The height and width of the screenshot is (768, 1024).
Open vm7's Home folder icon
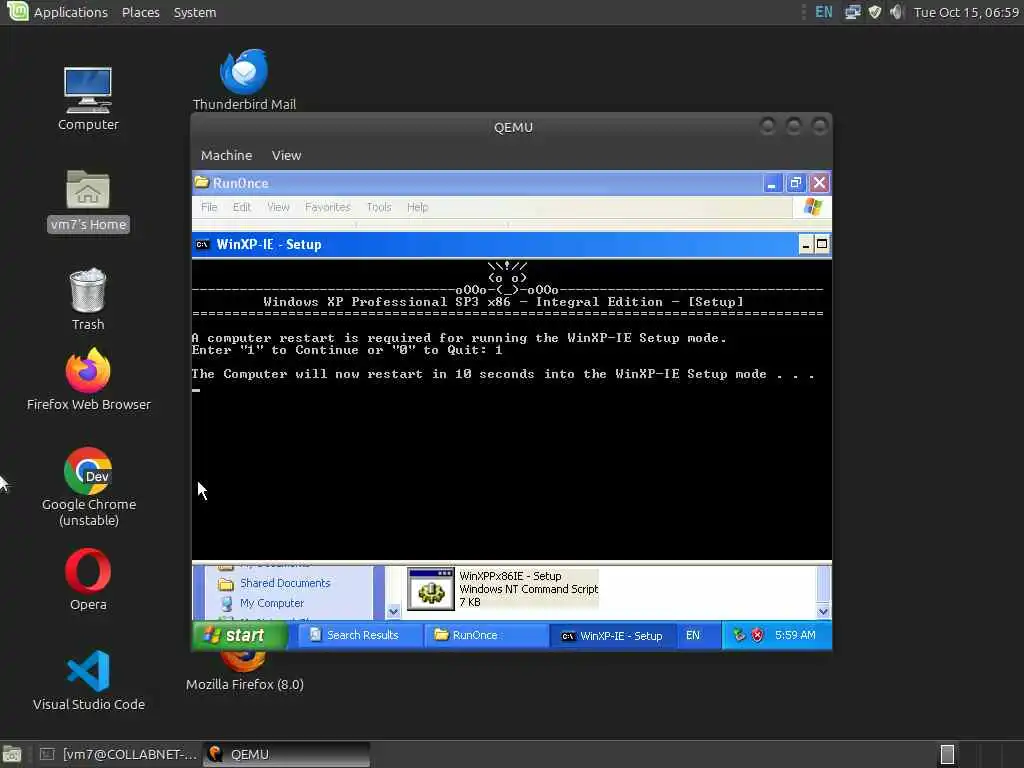coord(88,188)
